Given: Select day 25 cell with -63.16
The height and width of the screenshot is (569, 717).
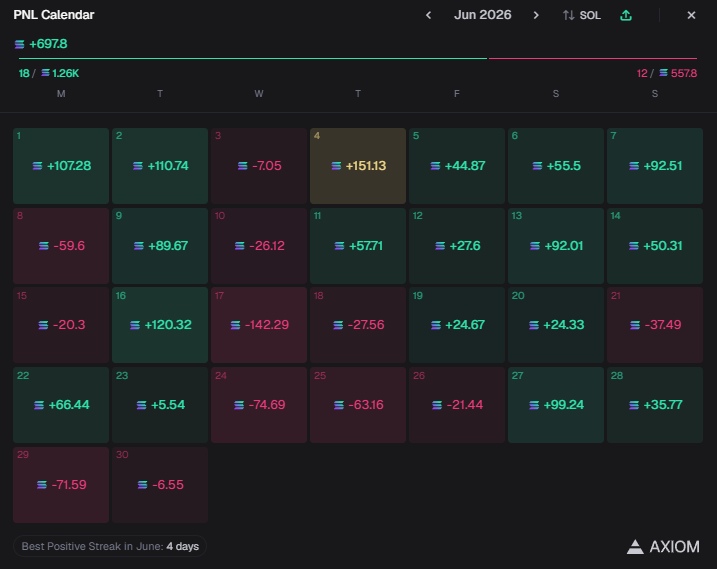Looking at the screenshot, I should point(358,405).
